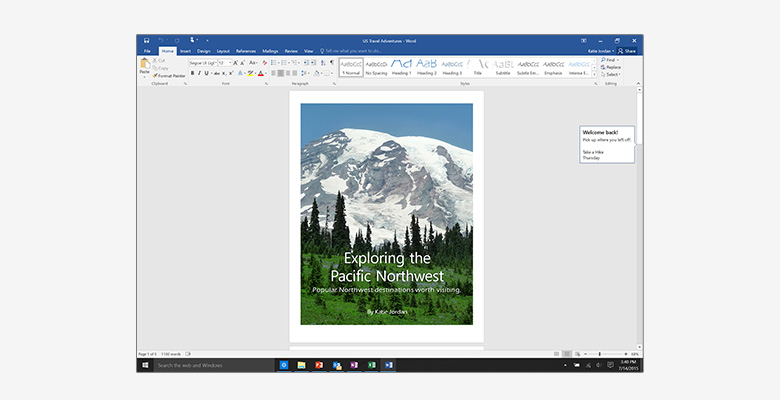The height and width of the screenshot is (400, 780).
Task: Toggle Italic formatting
Action: click(200, 73)
